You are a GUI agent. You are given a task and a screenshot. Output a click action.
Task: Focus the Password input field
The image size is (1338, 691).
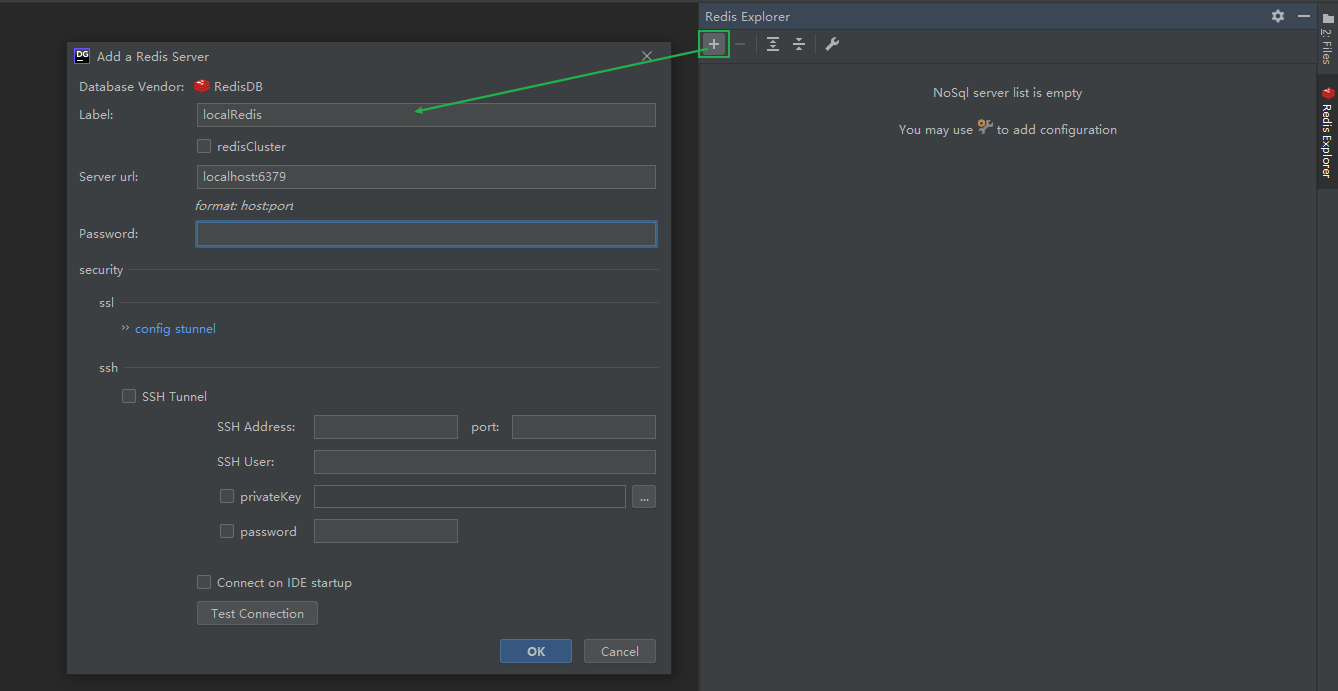point(426,234)
